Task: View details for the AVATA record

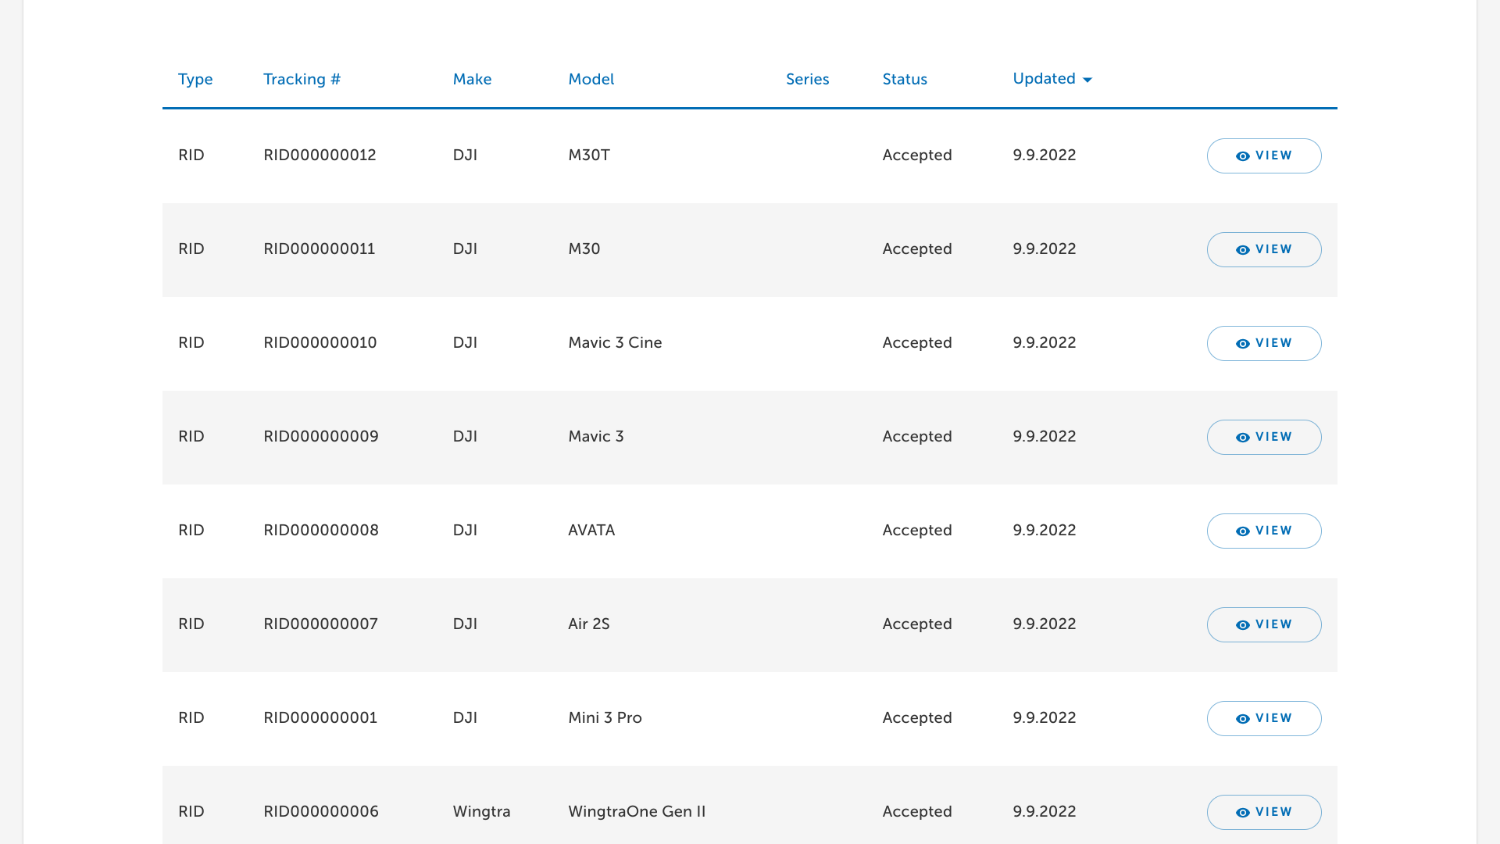Action: point(1263,531)
